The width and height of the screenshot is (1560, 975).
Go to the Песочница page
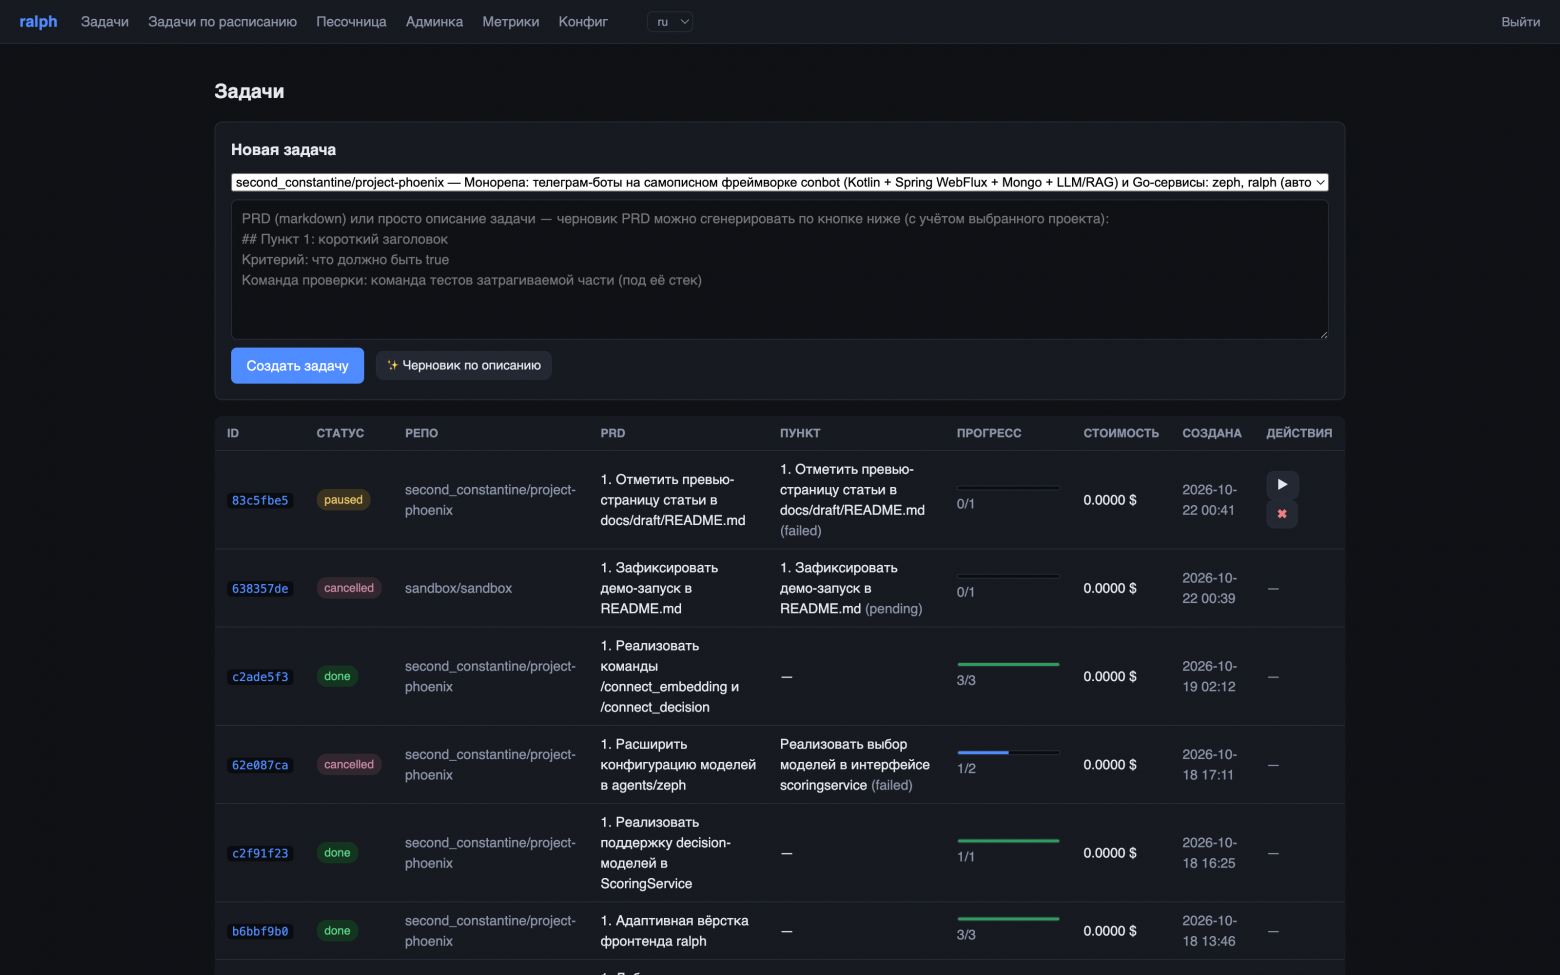[351, 22]
